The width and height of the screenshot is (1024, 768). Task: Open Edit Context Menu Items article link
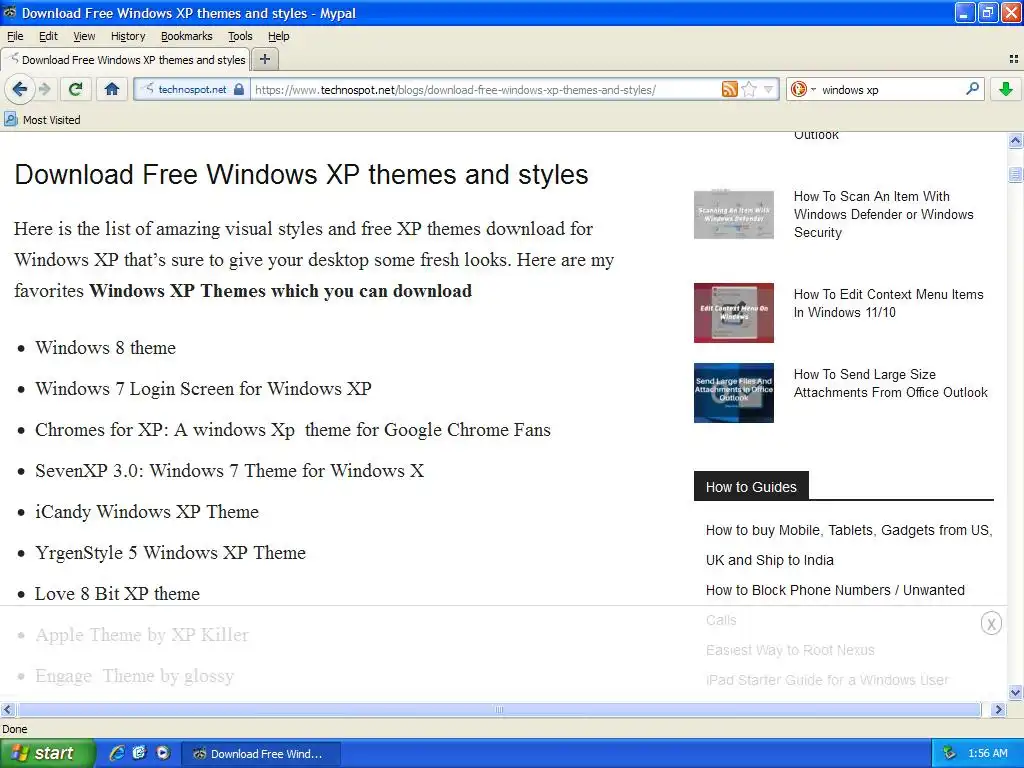[x=888, y=303]
